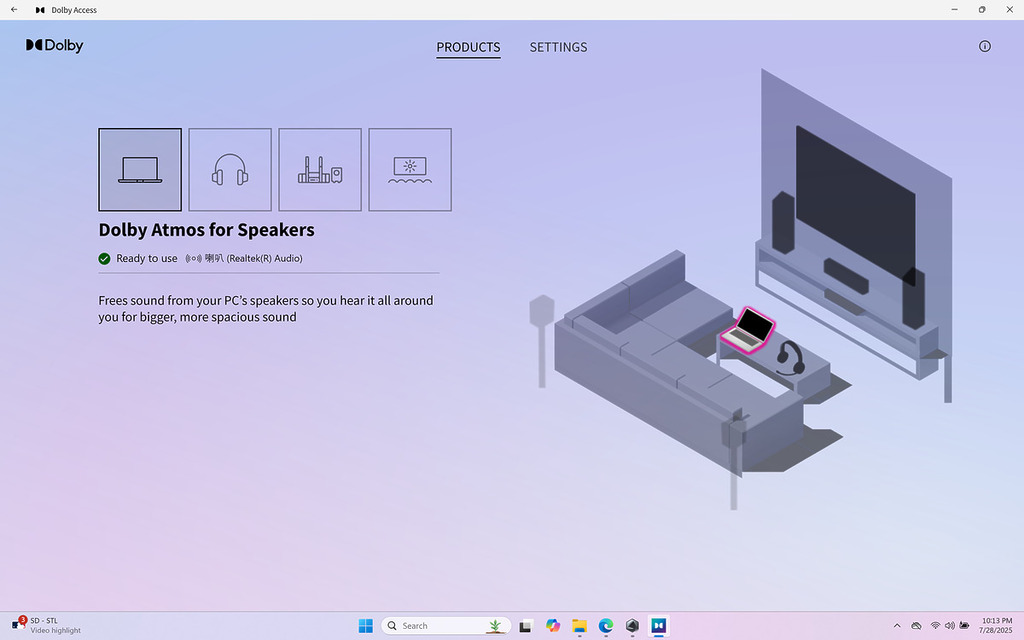Click the speaker device icon beside Realtek
Viewport: 1024px width, 640px height.
193,259
